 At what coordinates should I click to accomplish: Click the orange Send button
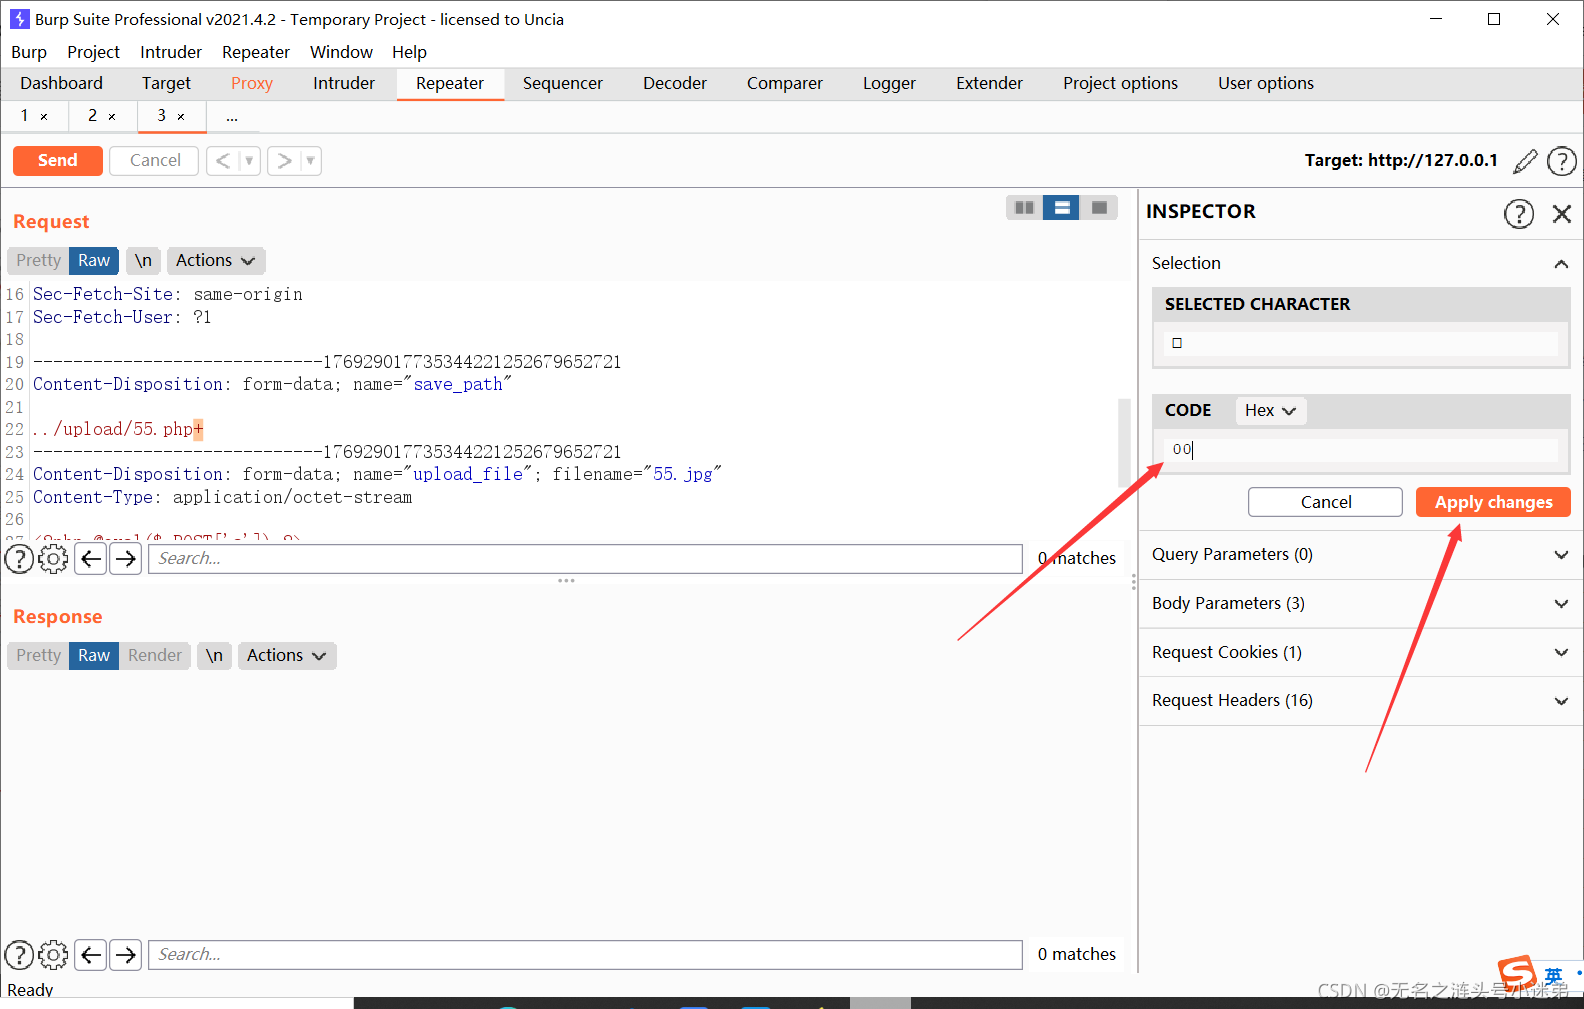click(x=58, y=160)
